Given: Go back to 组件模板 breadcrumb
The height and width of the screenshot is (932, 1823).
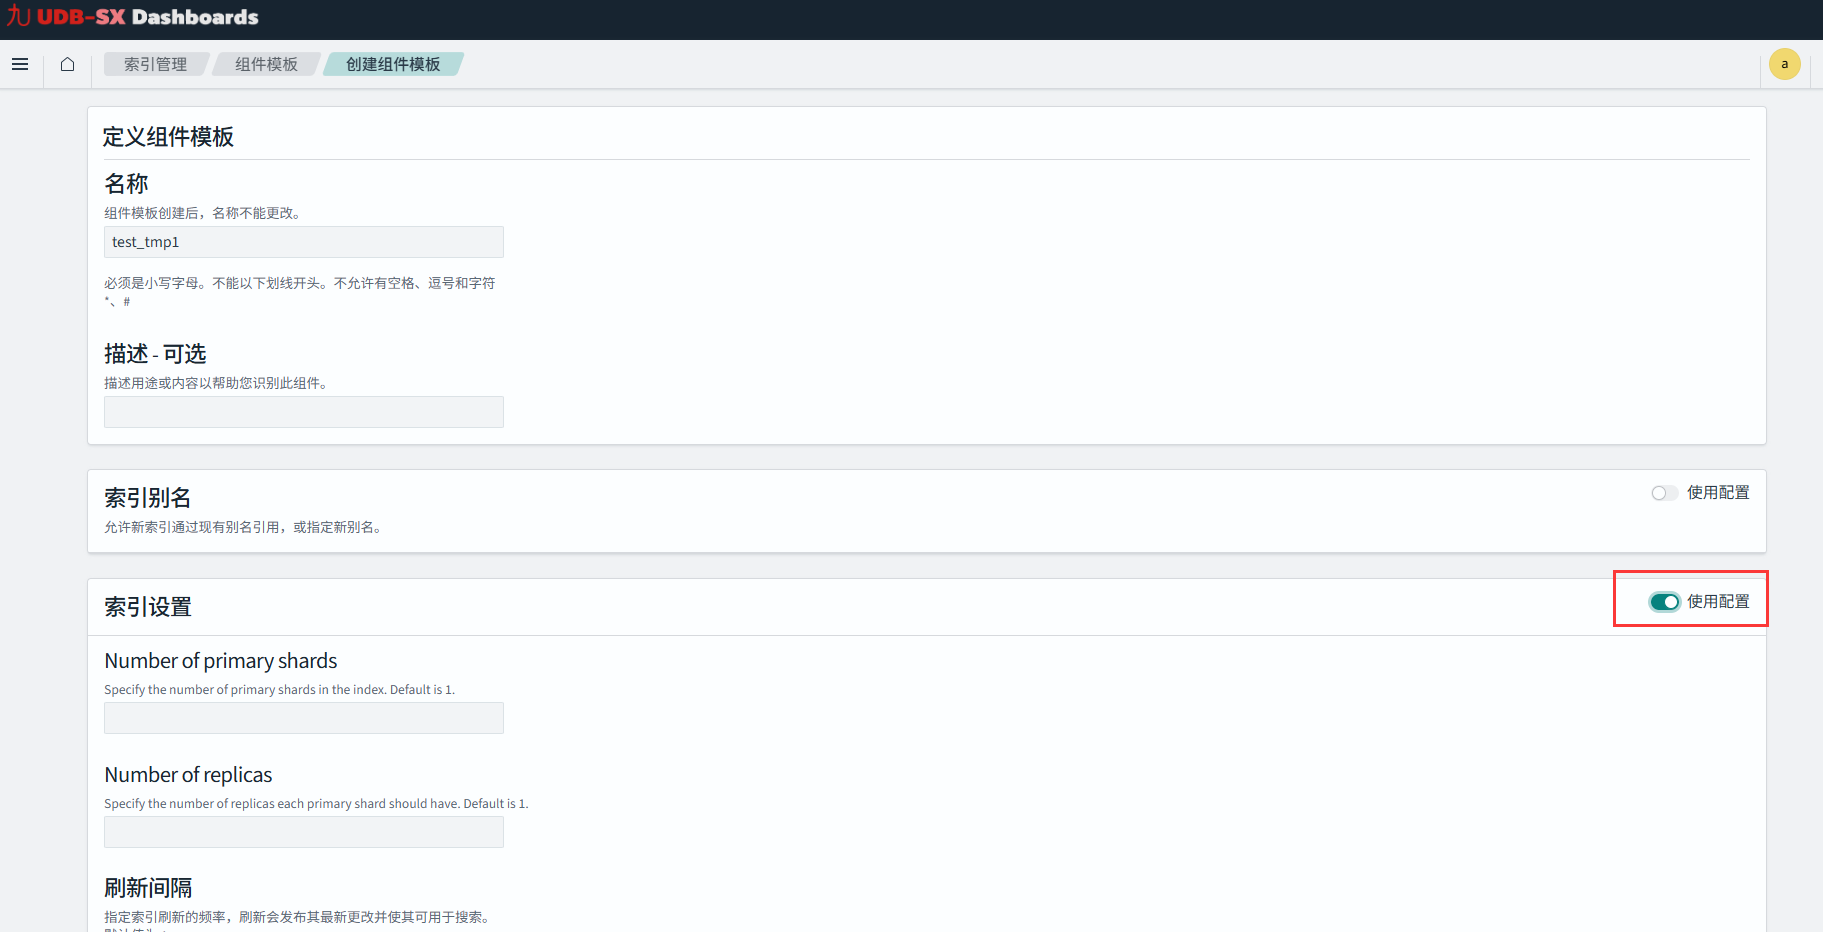Looking at the screenshot, I should 266,64.
